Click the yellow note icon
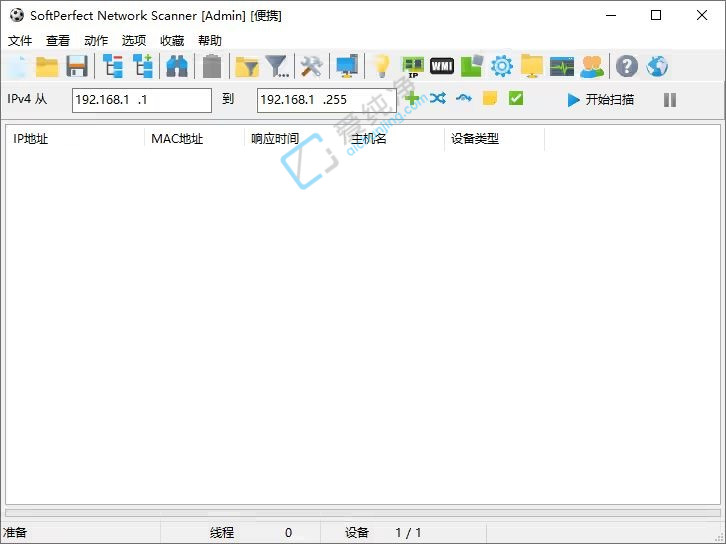 point(489,98)
